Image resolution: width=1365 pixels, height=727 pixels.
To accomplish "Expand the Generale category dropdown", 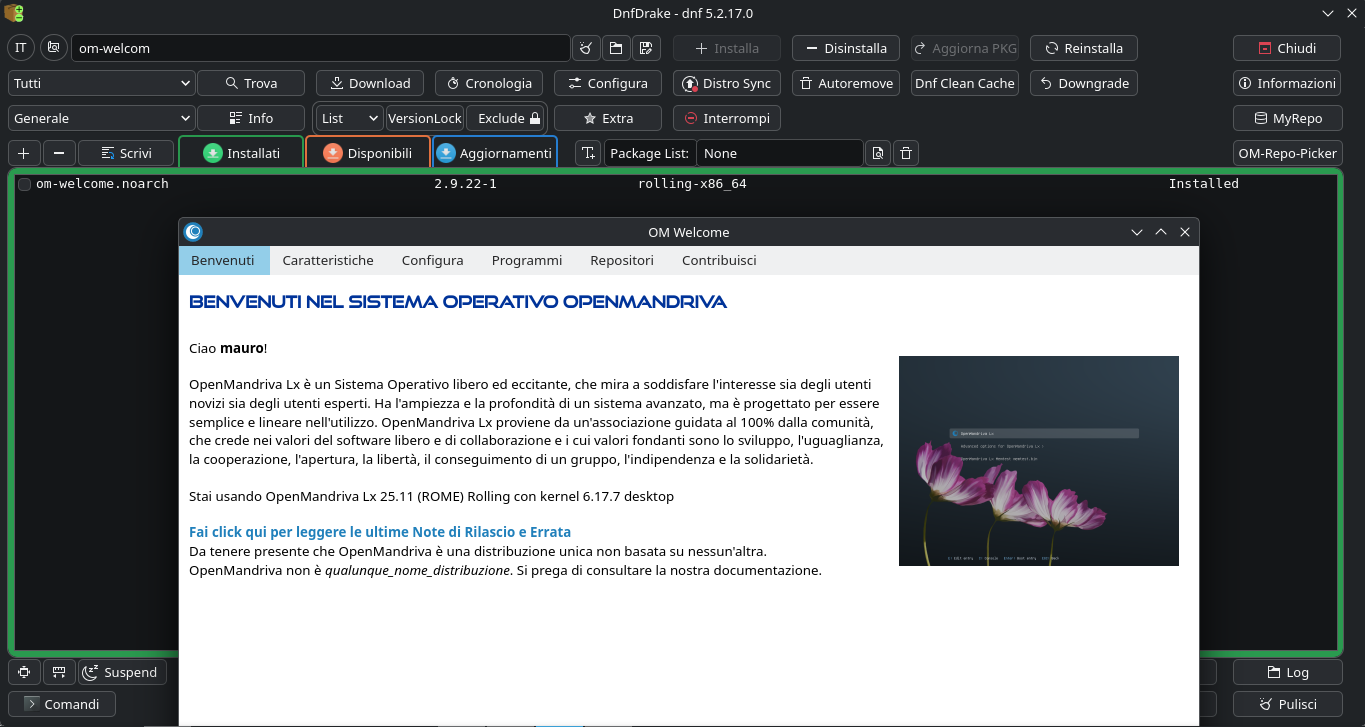I will 101,118.
